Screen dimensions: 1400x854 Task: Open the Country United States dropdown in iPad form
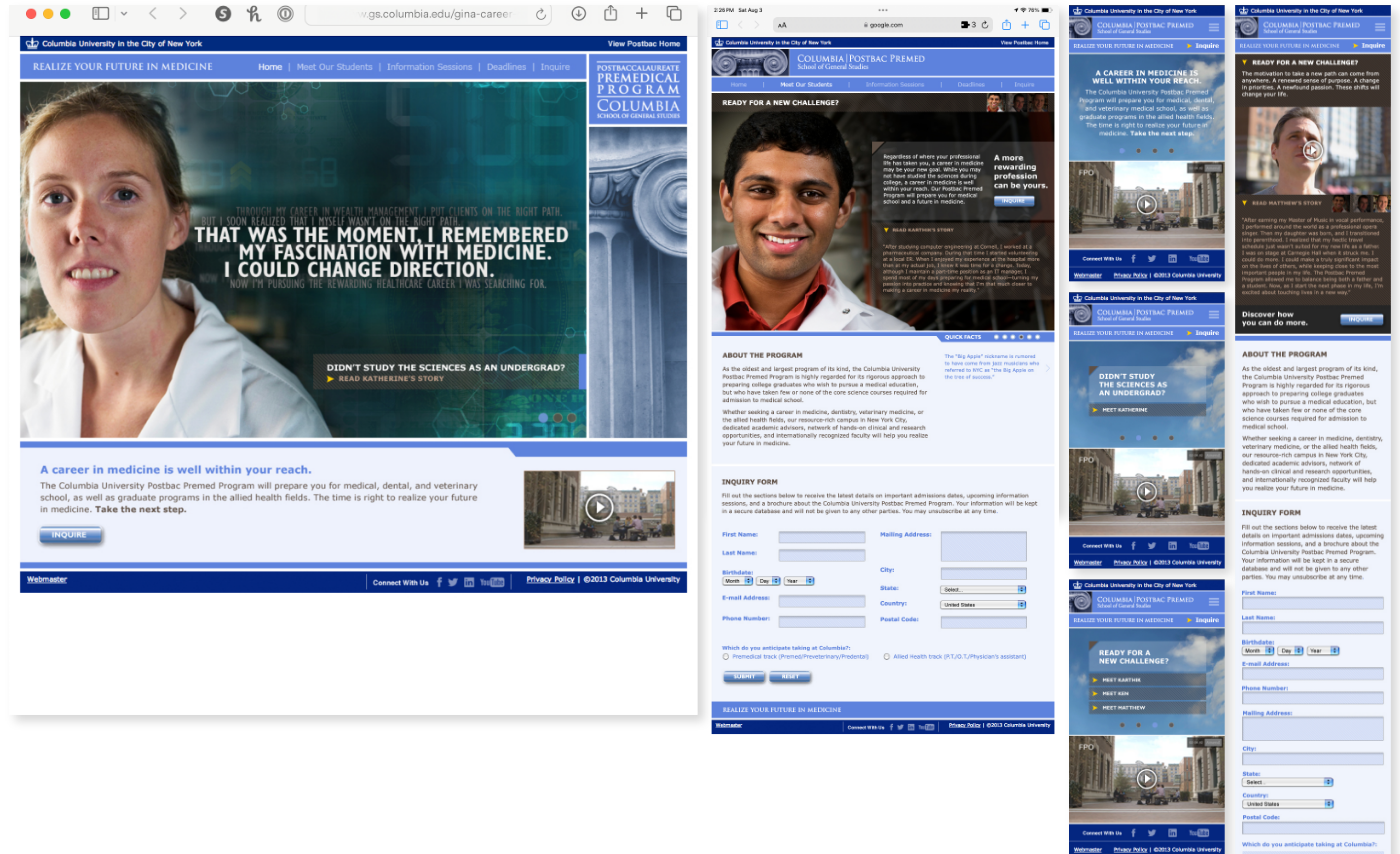tap(983, 605)
